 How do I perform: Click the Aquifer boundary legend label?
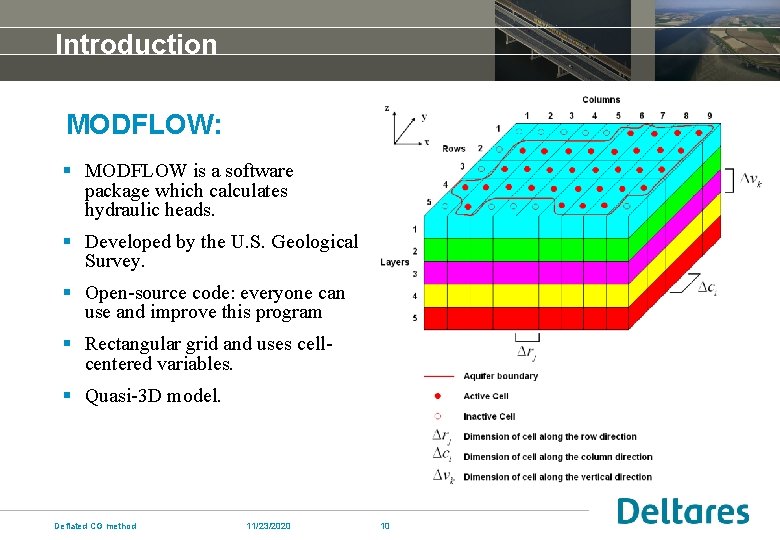tap(500, 376)
